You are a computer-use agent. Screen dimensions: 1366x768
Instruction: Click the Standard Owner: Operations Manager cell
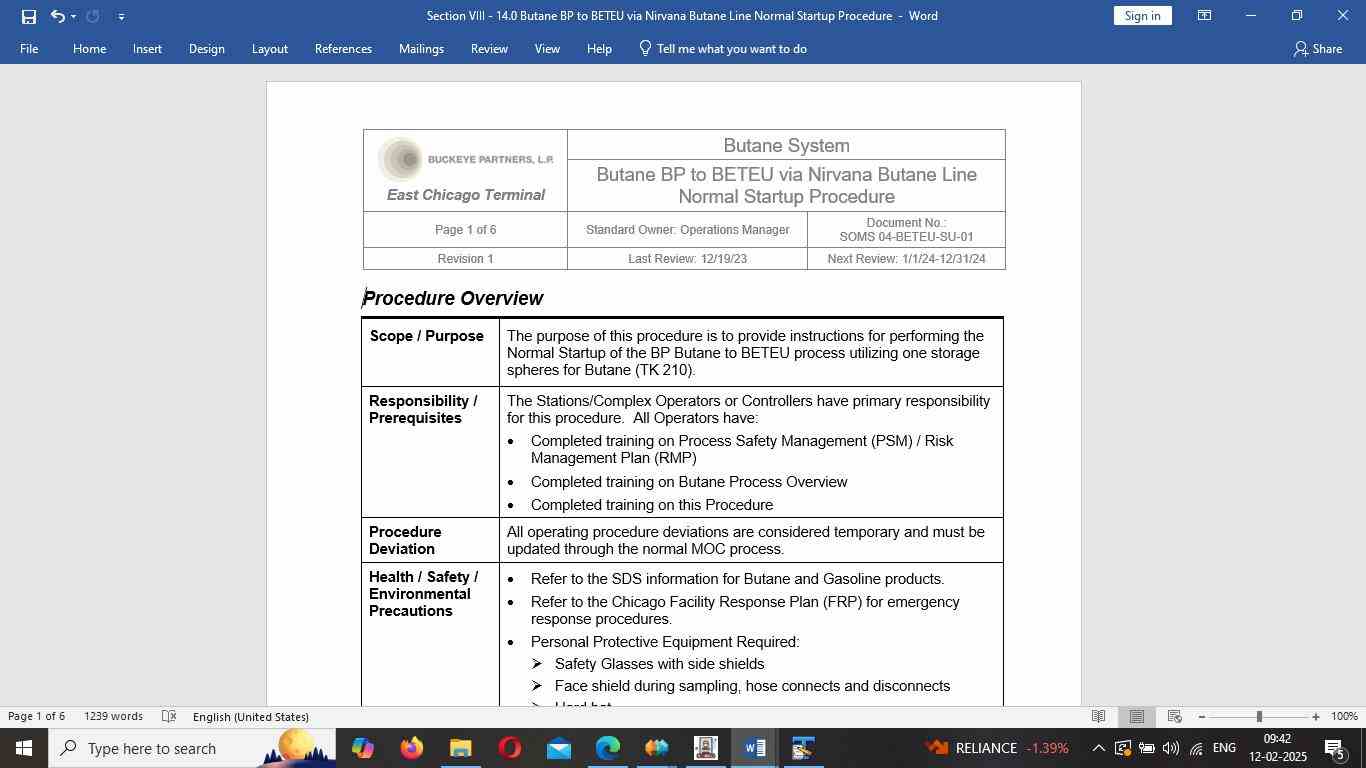click(x=687, y=230)
